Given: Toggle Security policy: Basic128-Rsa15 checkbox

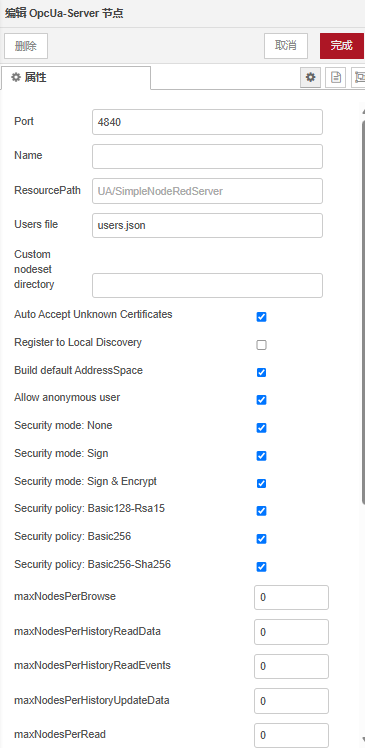Looking at the screenshot, I should pos(261,511).
